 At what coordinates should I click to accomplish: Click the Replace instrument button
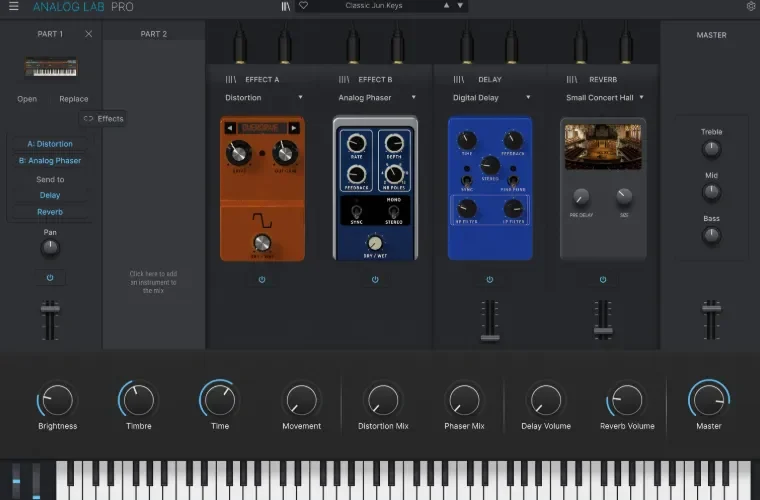[74, 99]
